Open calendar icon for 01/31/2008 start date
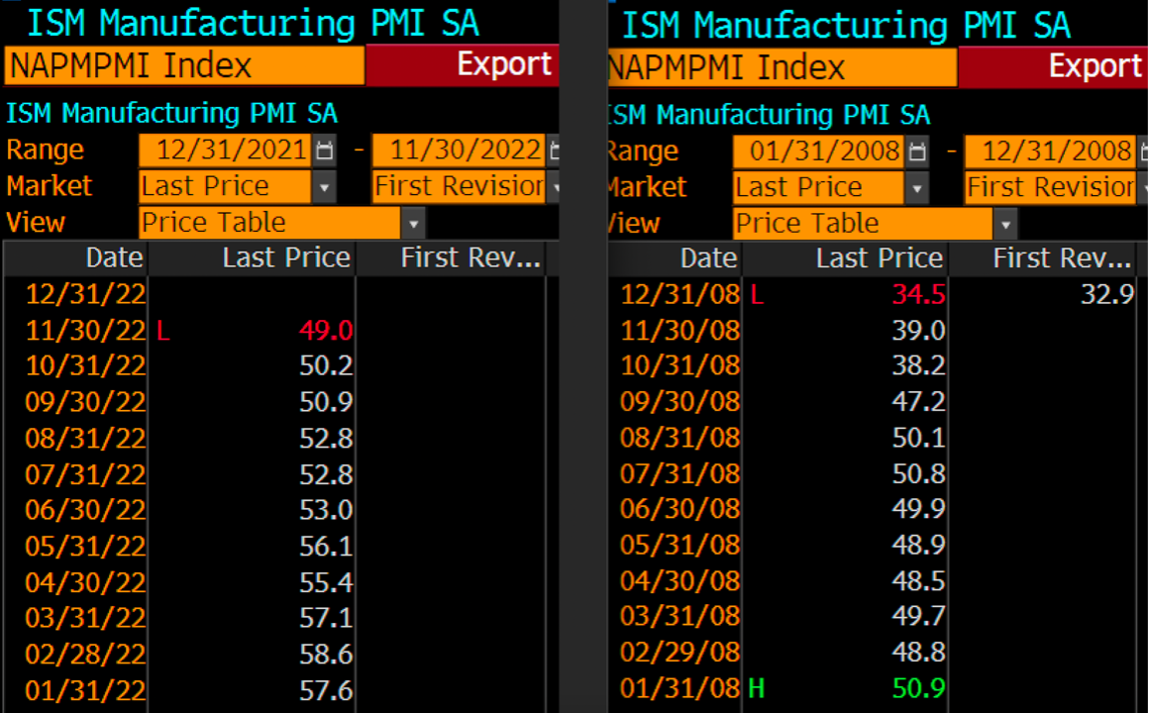The width and height of the screenshot is (1151, 715). (x=917, y=152)
